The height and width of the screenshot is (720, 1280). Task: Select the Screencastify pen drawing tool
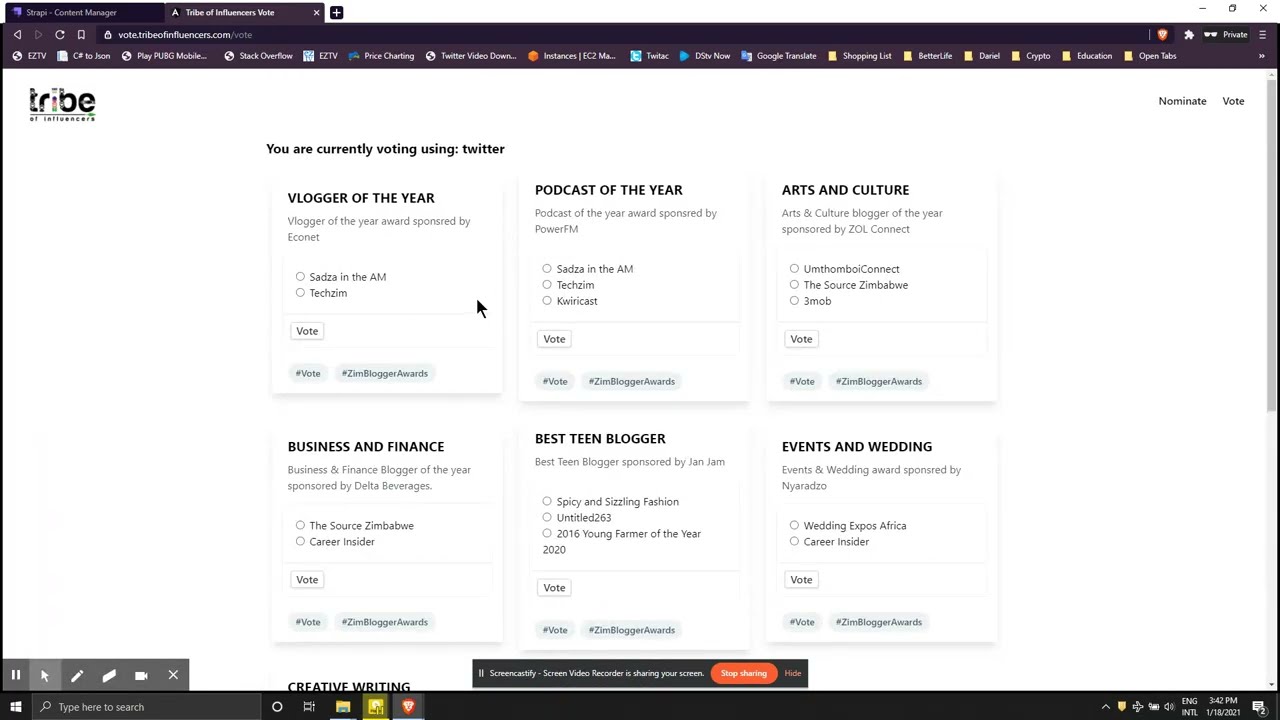pos(77,676)
